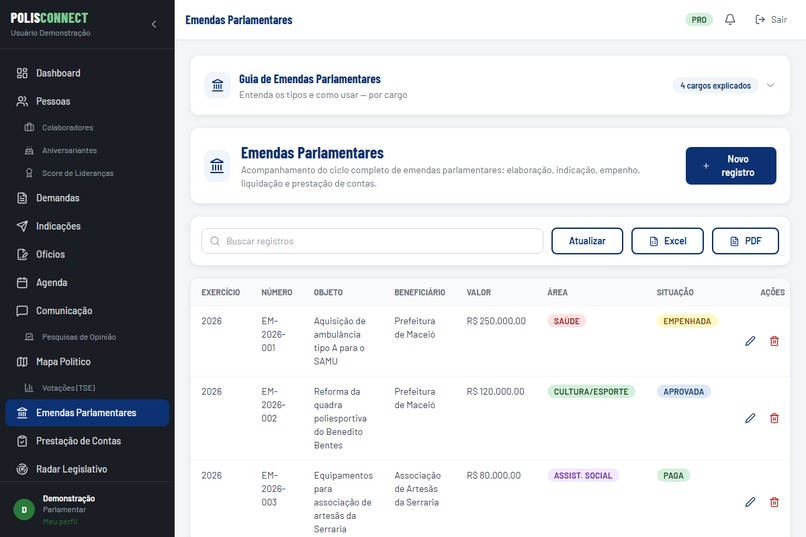This screenshot has height=537, width=806.
Task: Delete the EM-2026-003 record trash icon
Action: click(x=774, y=502)
